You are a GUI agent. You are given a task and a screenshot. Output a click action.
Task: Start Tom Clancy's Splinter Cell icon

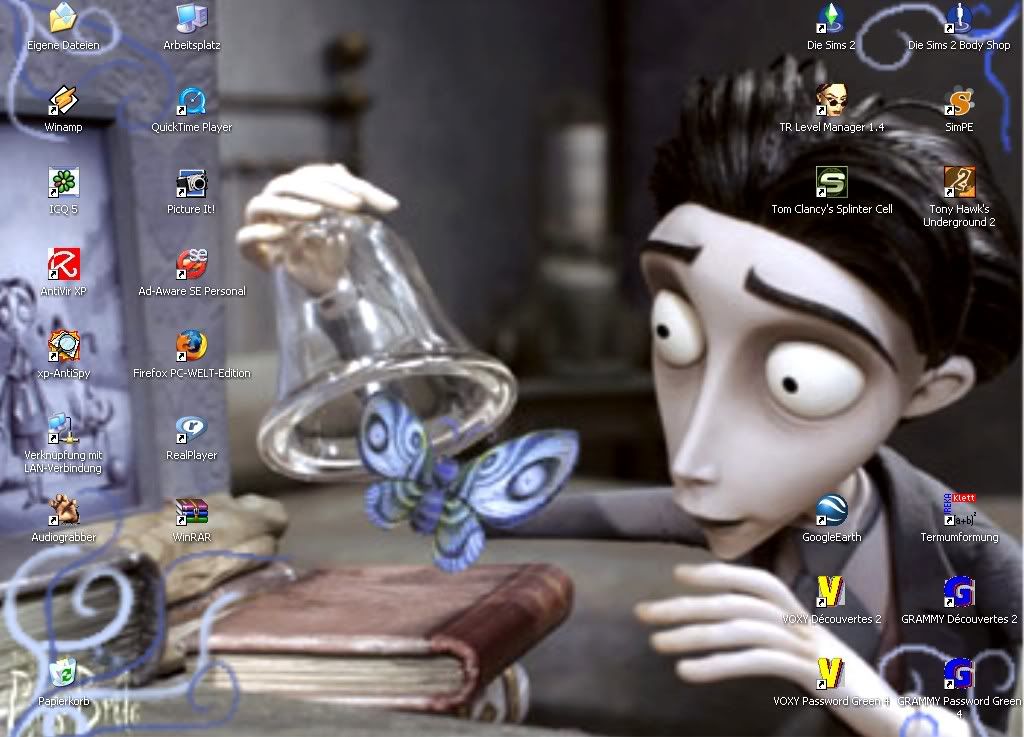[831, 182]
